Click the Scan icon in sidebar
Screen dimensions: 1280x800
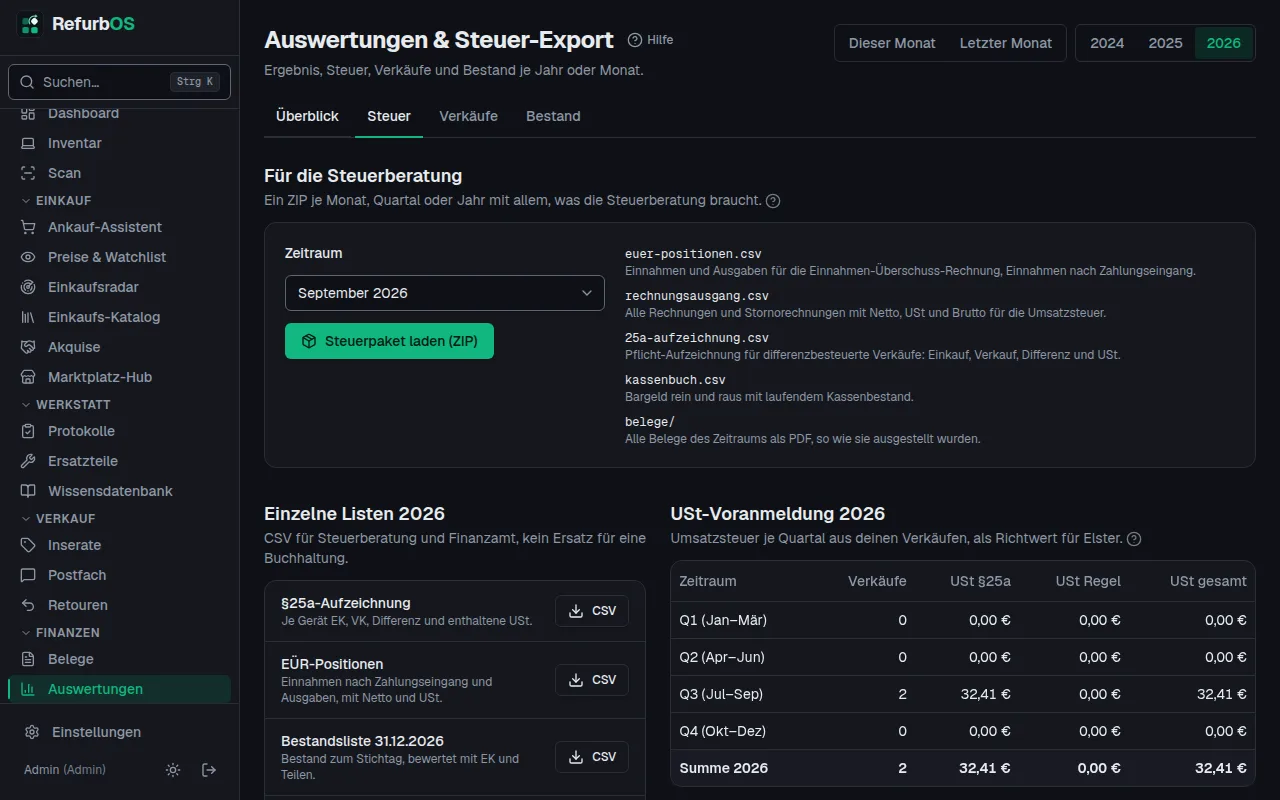pyautogui.click(x=28, y=173)
